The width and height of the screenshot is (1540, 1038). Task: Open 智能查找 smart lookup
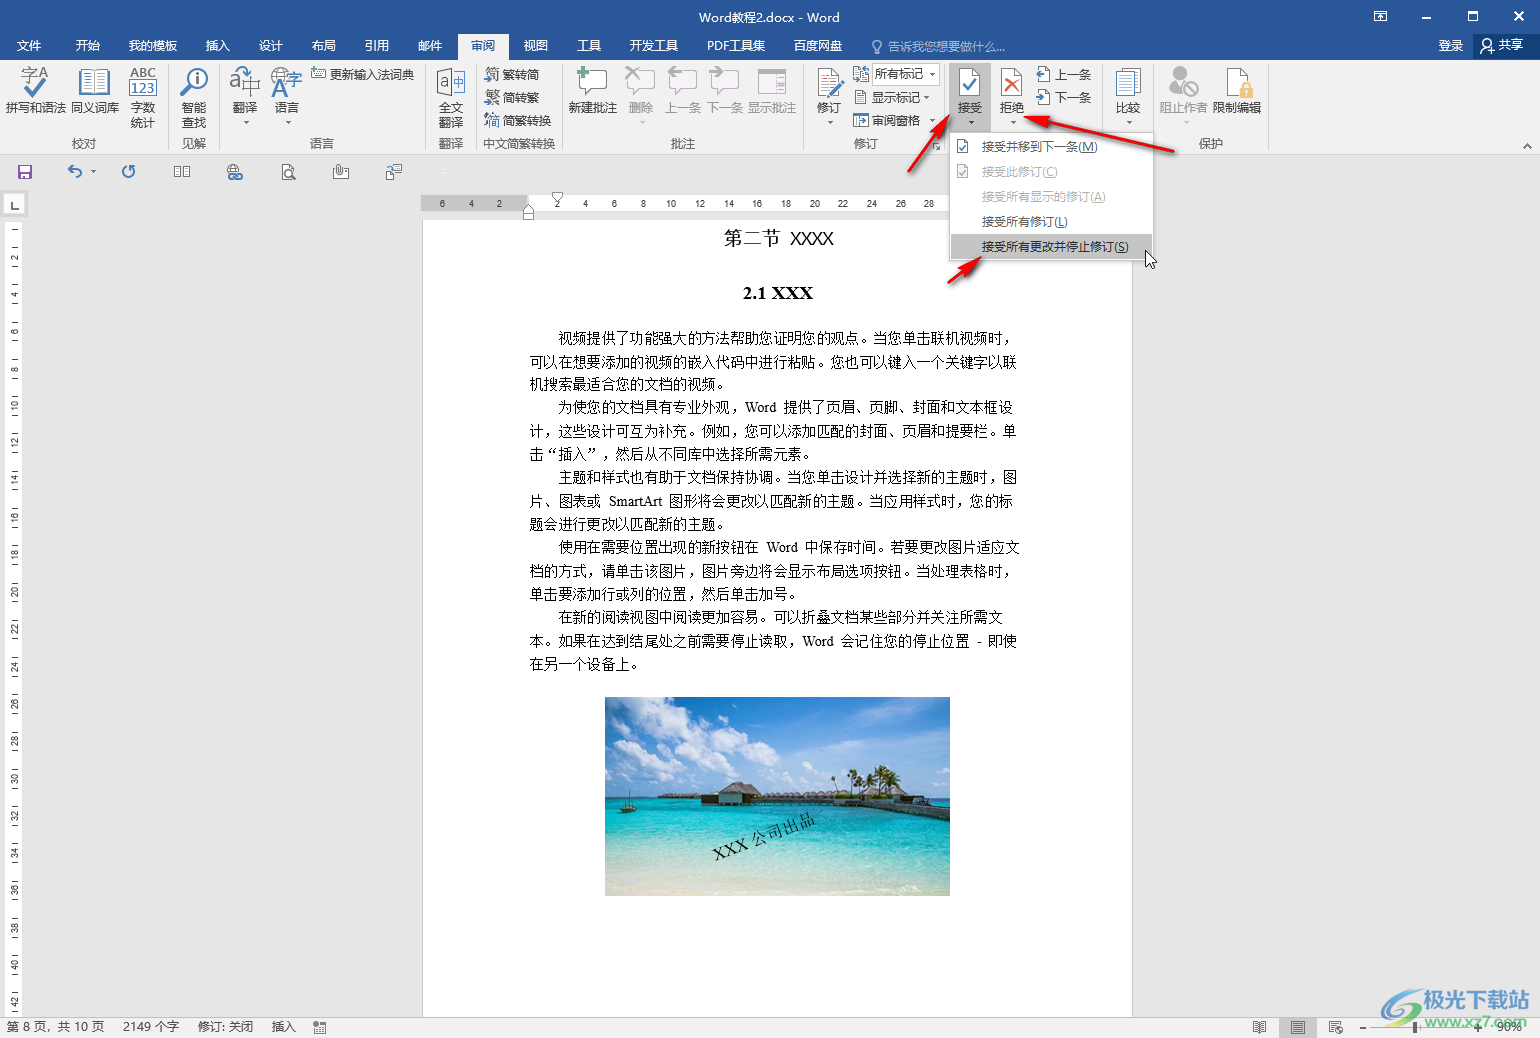click(x=194, y=97)
